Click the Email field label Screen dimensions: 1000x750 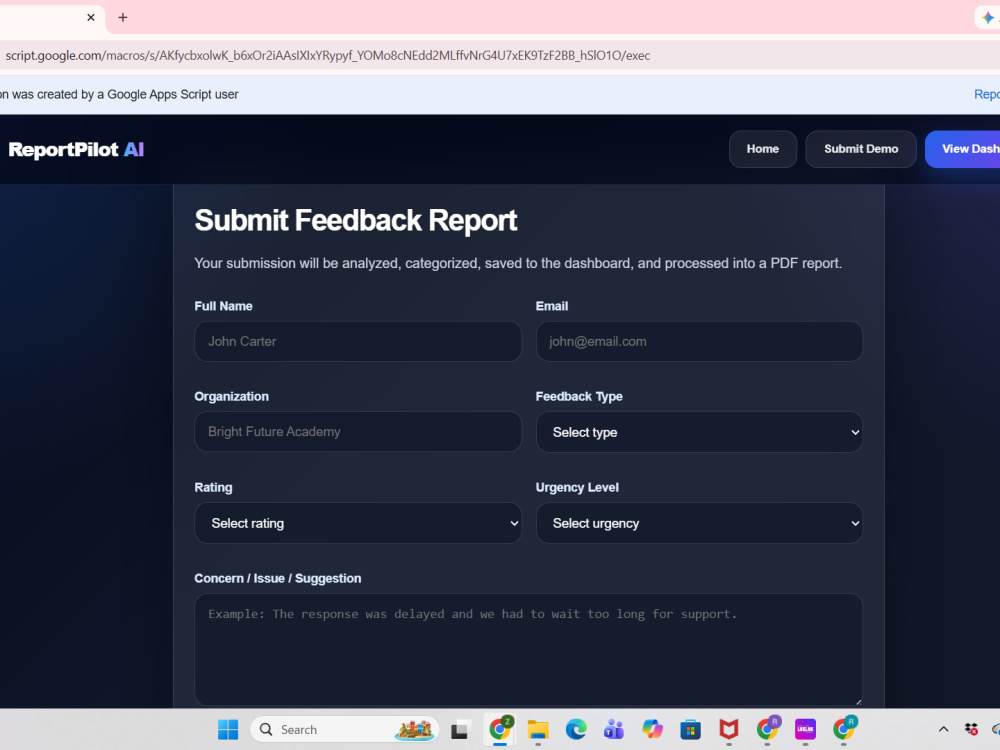(x=552, y=306)
